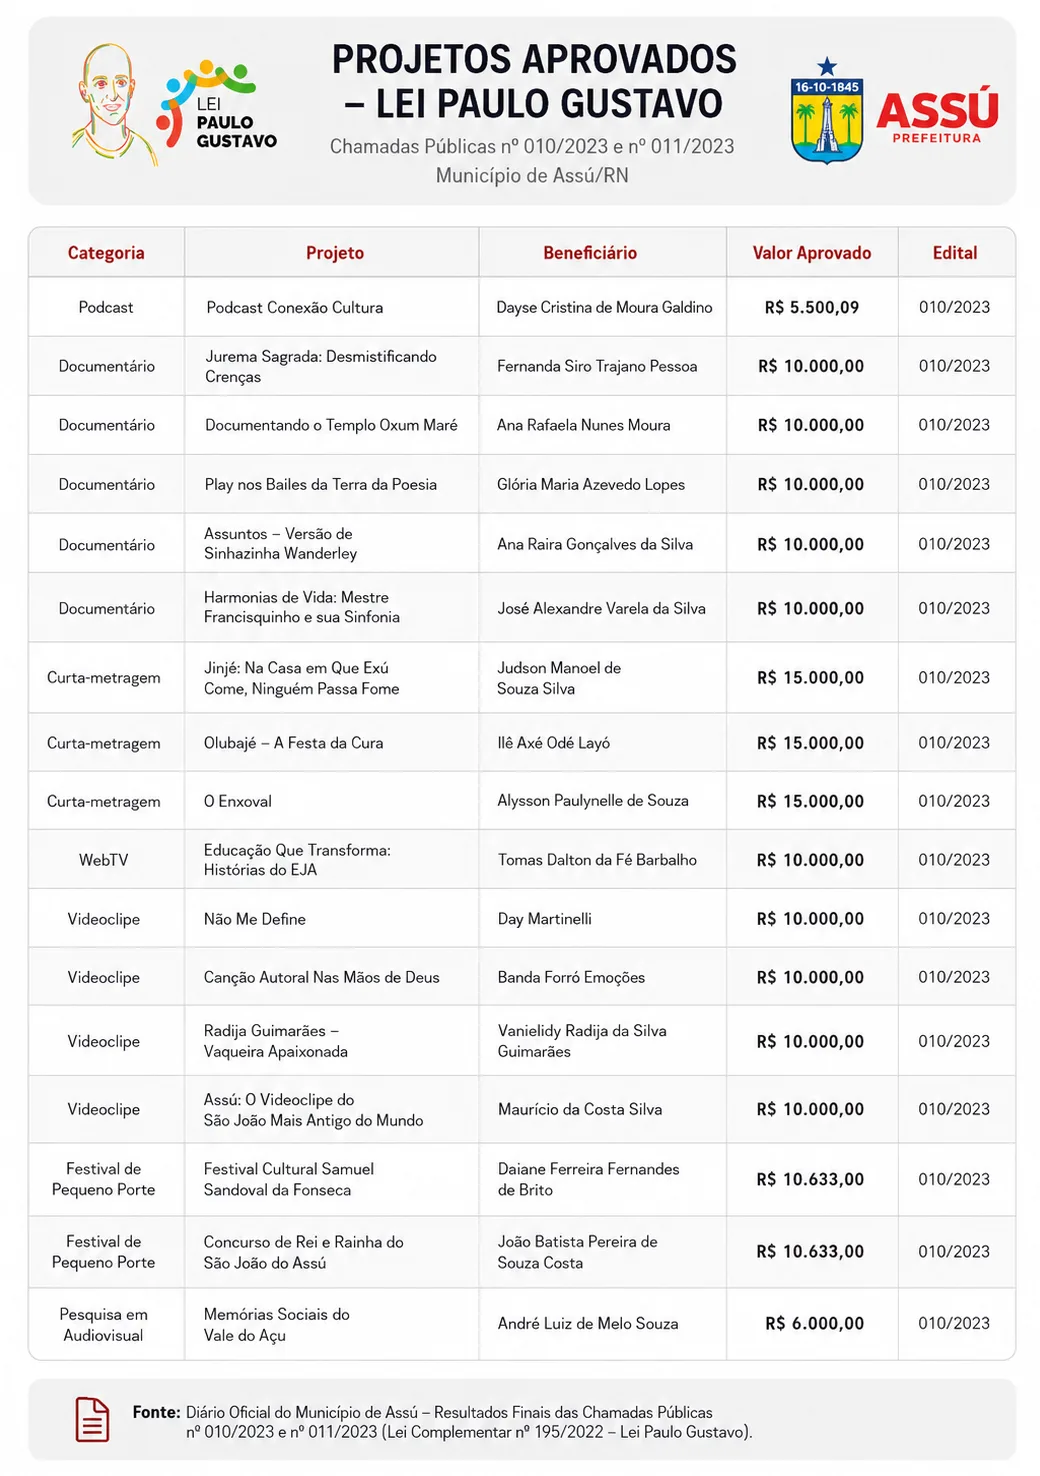Click the Paulo Gustavo portrait illustration
Image resolution: width=1040 pixels, height=1476 pixels.
[113, 104]
